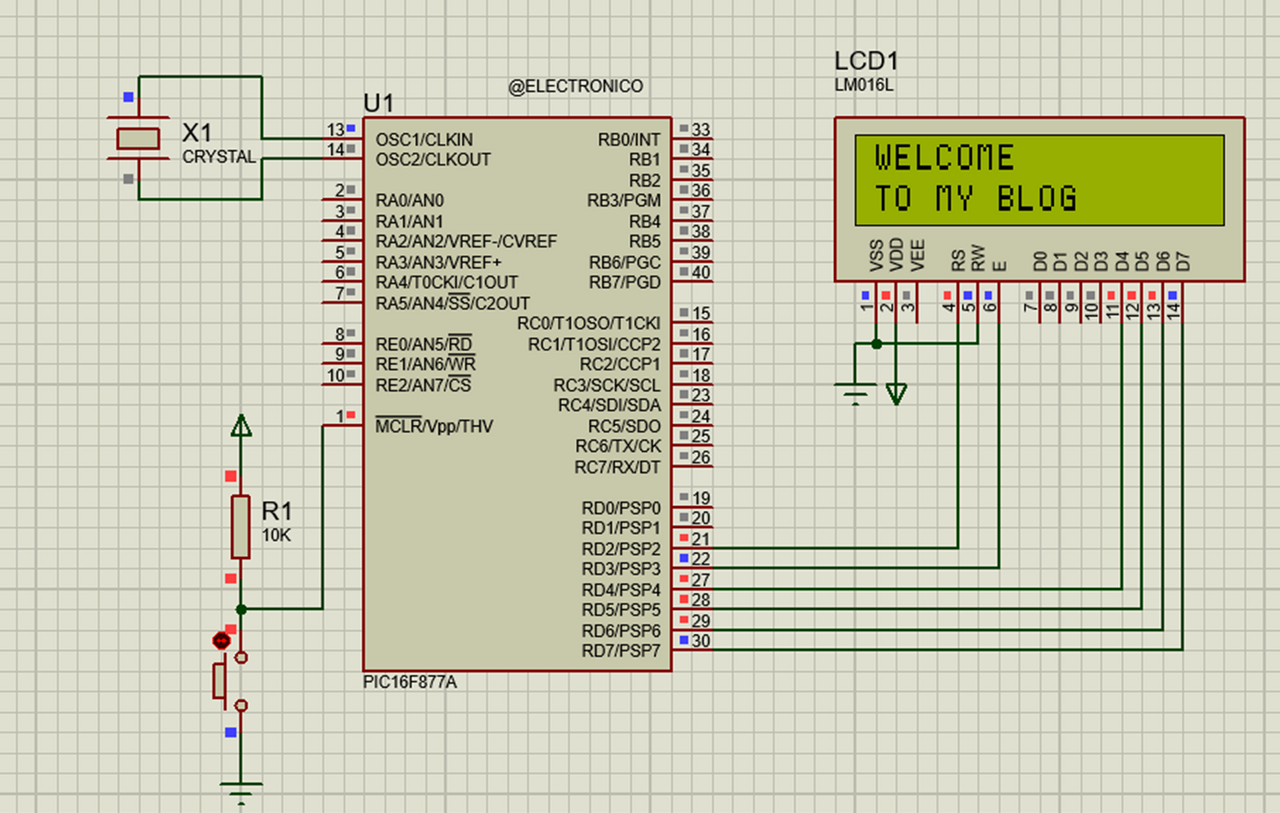The width and height of the screenshot is (1280, 813).
Task: Select the ground symbol connected to LCD VSS
Action: click(856, 395)
